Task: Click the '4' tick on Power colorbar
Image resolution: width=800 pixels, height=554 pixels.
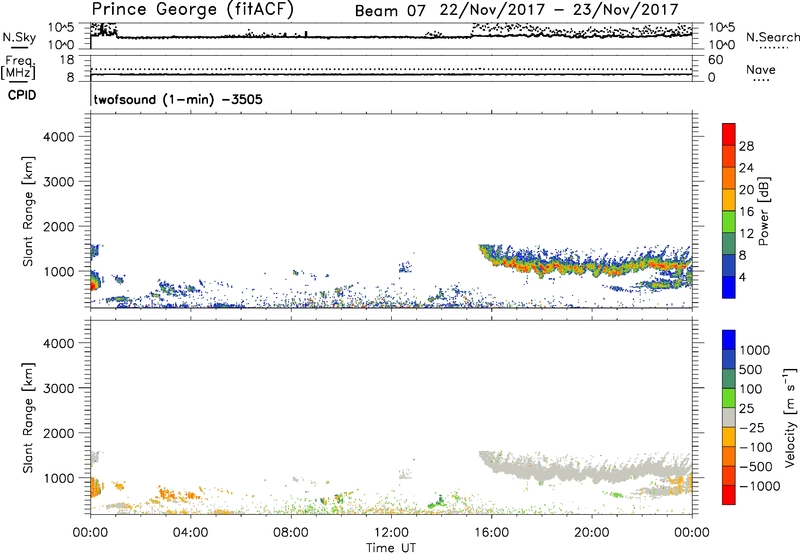Action: tap(743, 278)
